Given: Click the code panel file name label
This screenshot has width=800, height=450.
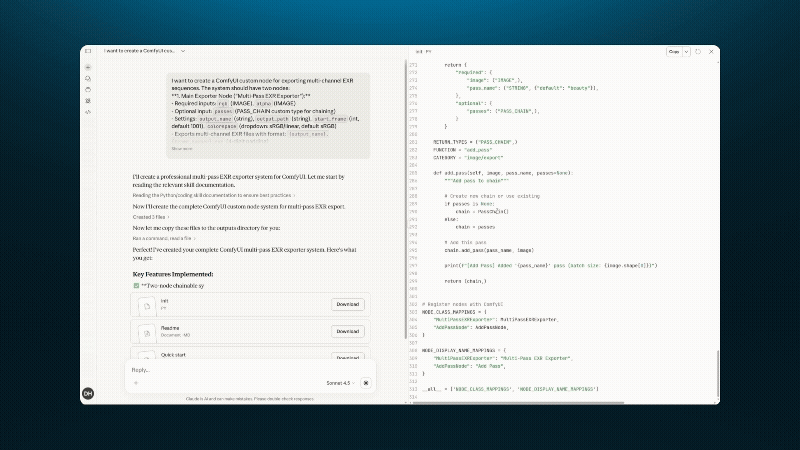Looking at the screenshot, I should click(x=424, y=52).
